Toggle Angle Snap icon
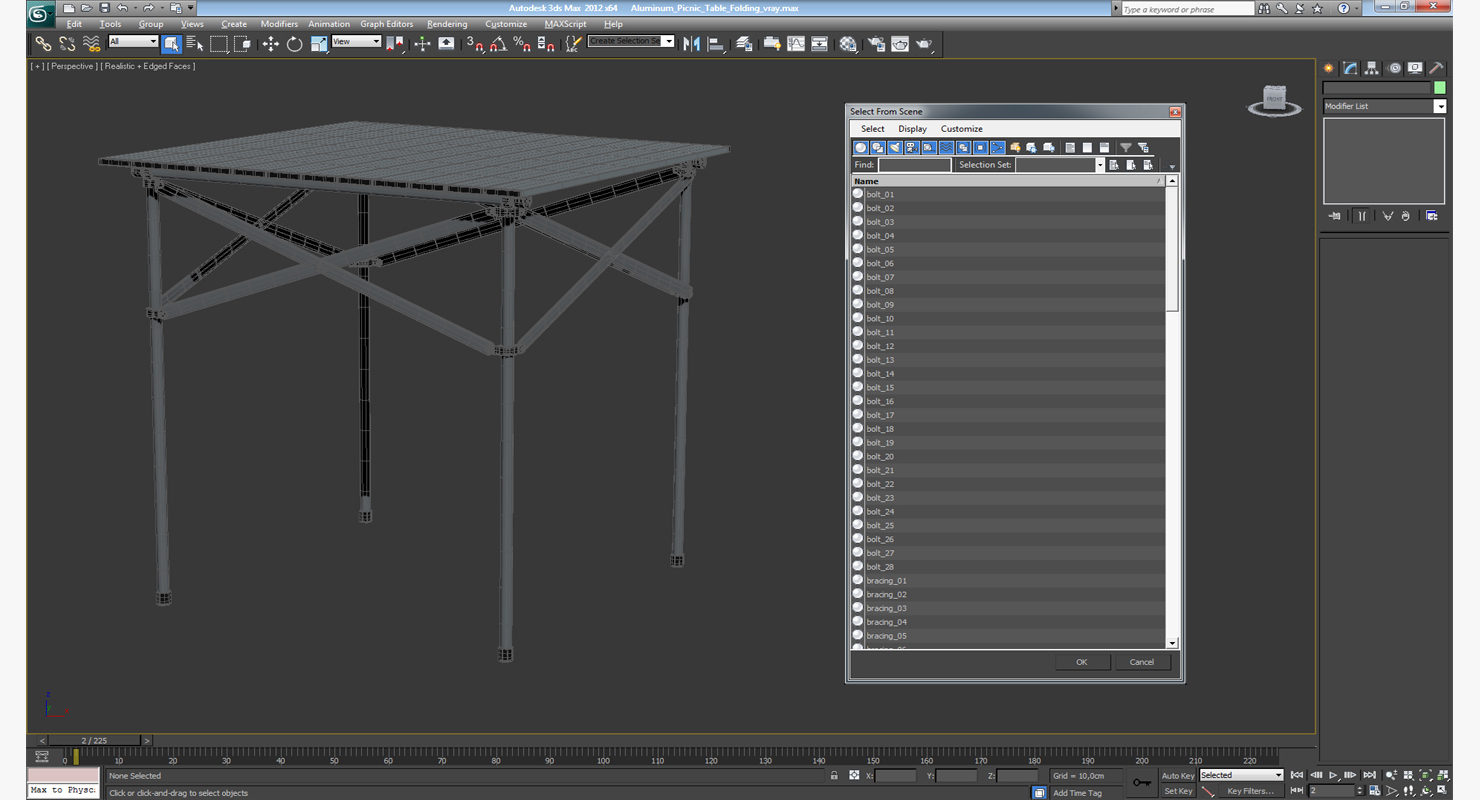1480x800 pixels. (498, 44)
